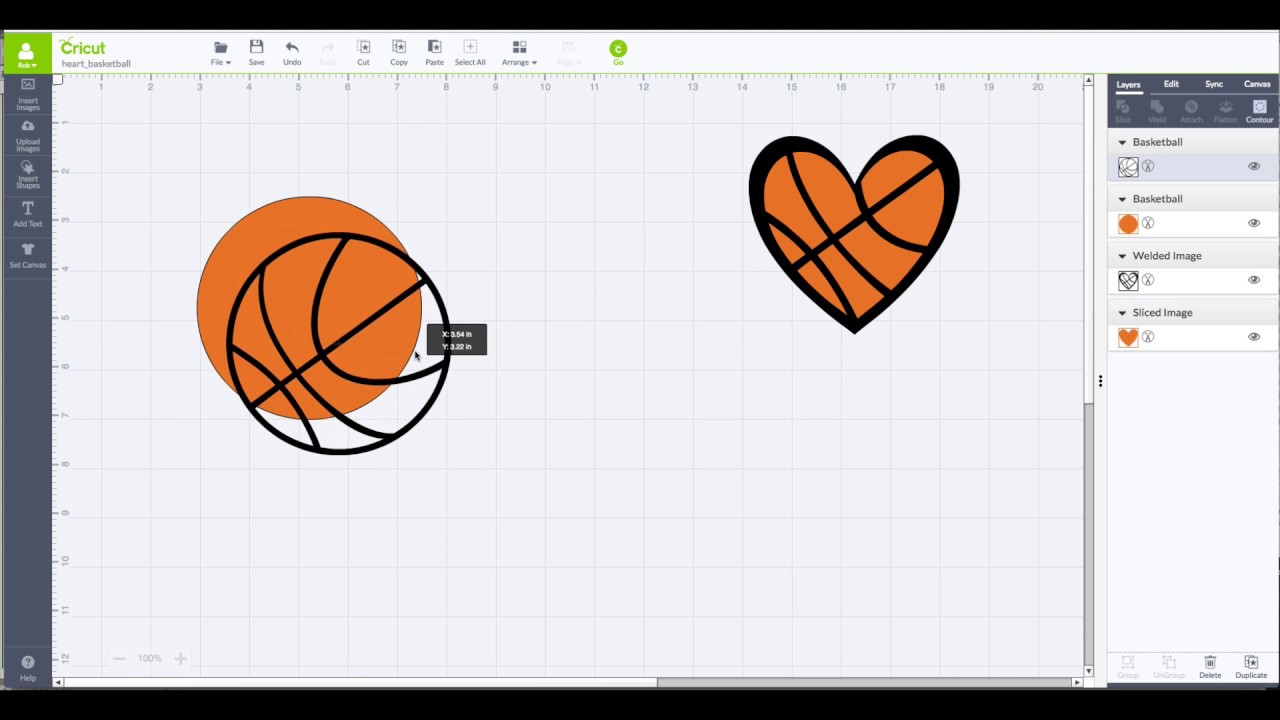Viewport: 1280px width, 720px height.
Task: Select the Welded Image heart thumbnail
Action: [x=1128, y=281]
